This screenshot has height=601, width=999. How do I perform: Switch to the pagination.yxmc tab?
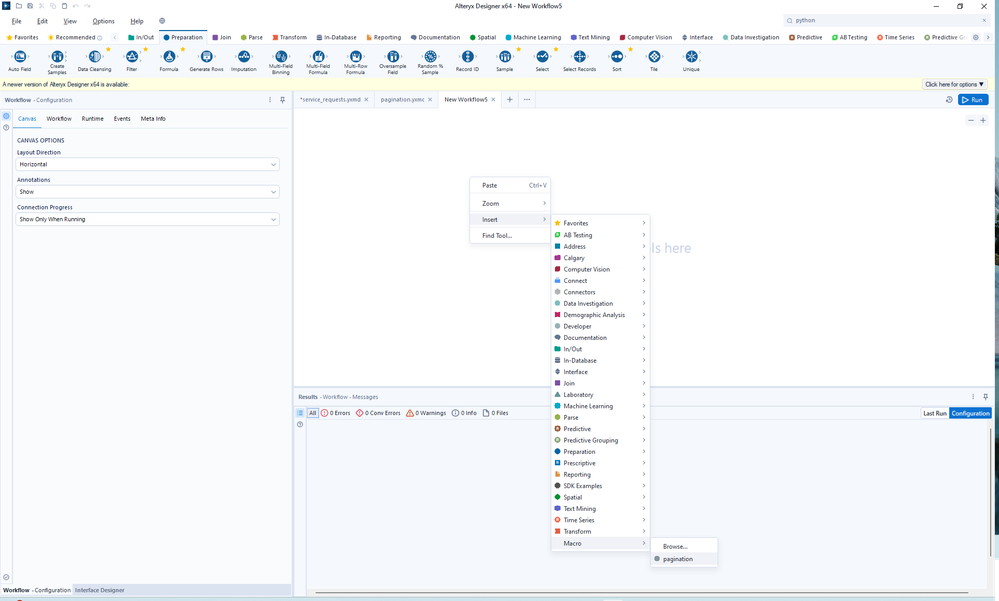402,99
